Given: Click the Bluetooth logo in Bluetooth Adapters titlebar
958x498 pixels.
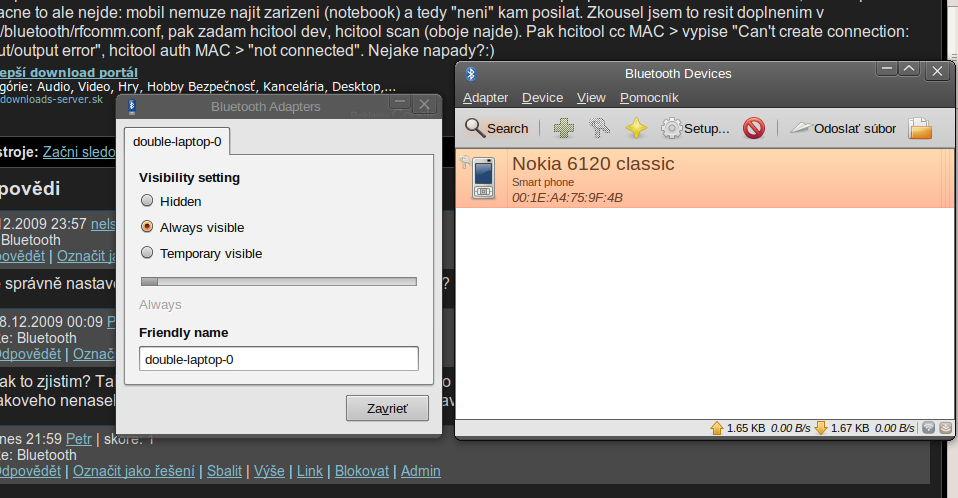Looking at the screenshot, I should [x=131, y=107].
